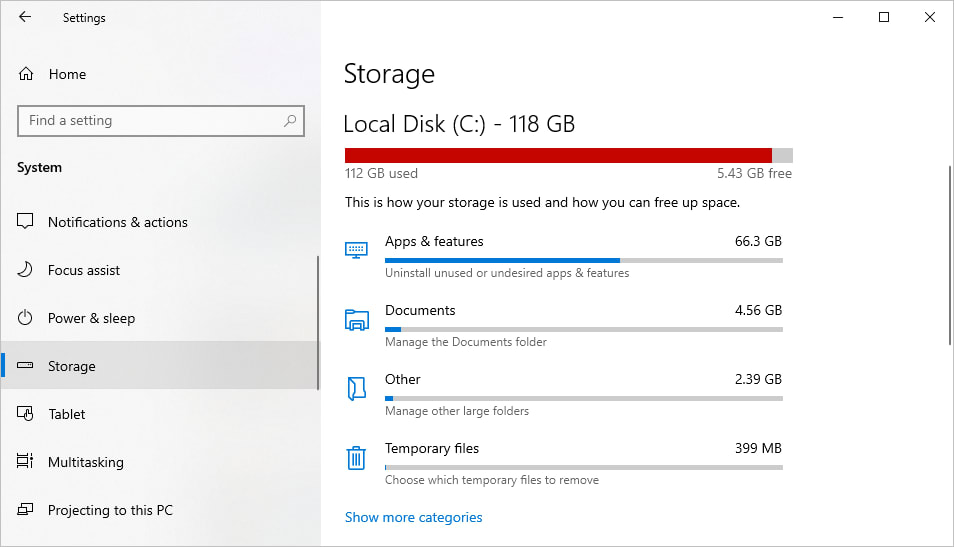Click the Tablet icon in sidebar
This screenshot has height=547, width=954.
(x=27, y=414)
